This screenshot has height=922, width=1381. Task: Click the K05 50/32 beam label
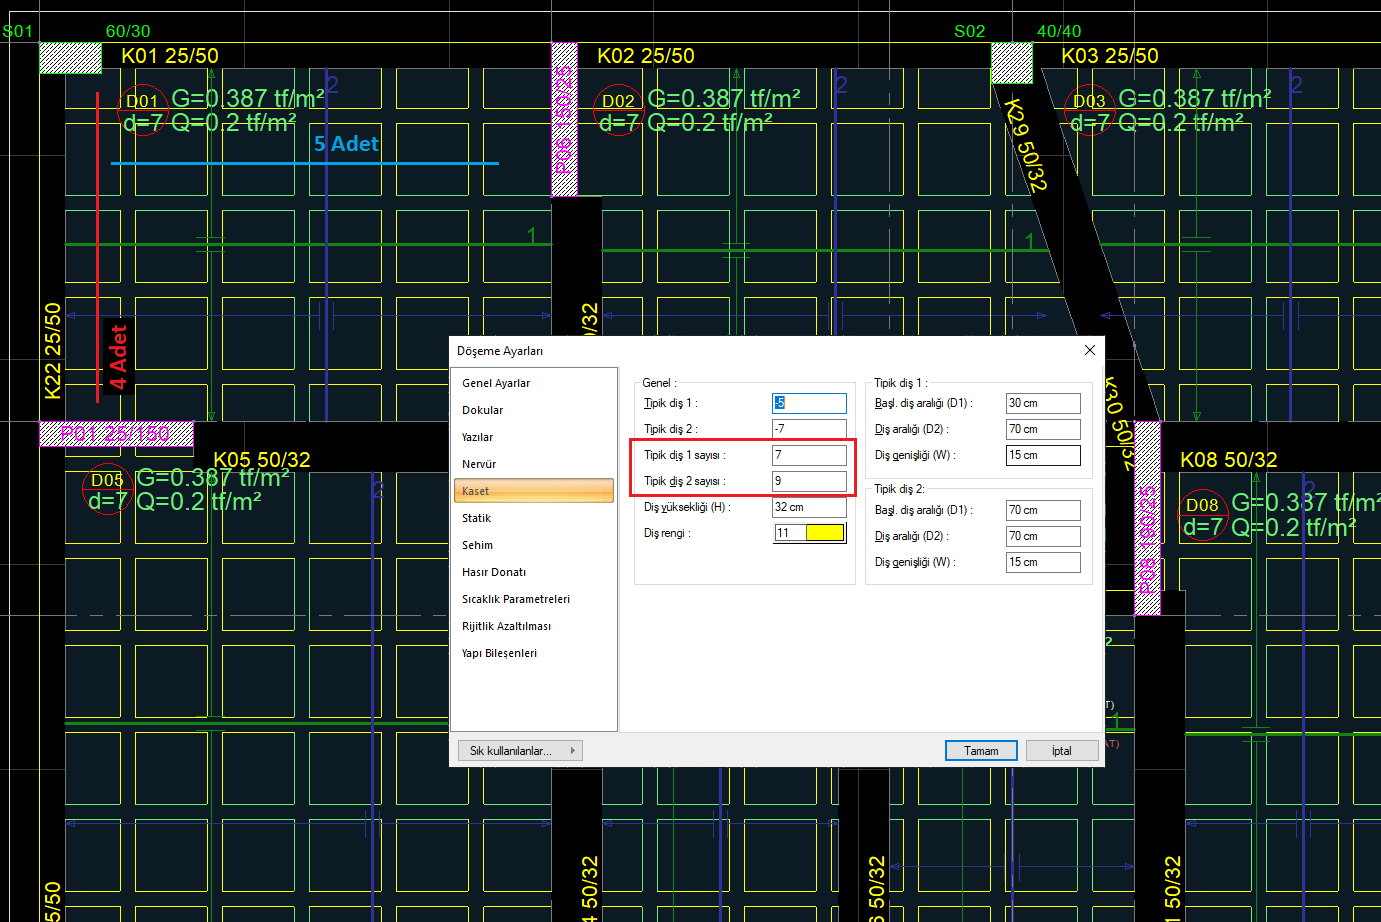coord(262,460)
